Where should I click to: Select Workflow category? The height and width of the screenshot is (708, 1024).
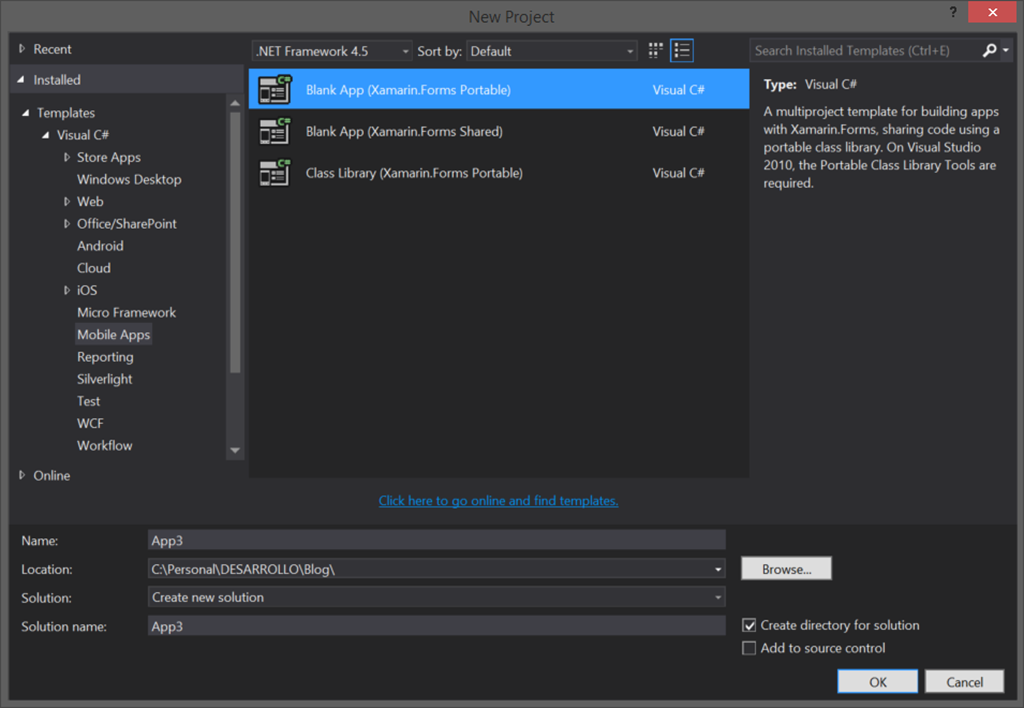click(104, 445)
